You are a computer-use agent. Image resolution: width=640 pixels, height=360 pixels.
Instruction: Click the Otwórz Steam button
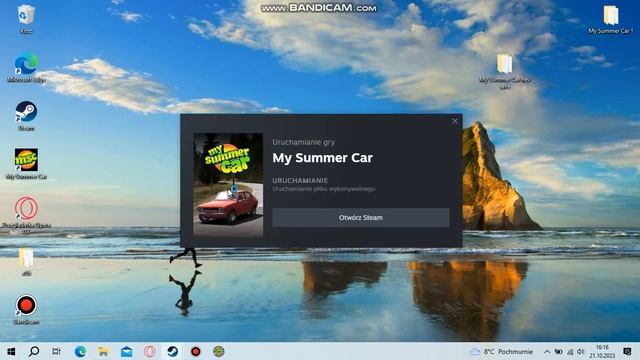point(361,218)
